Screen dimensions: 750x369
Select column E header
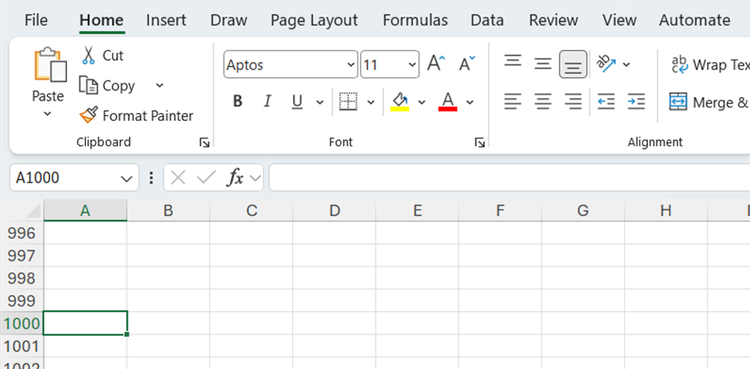click(x=417, y=210)
